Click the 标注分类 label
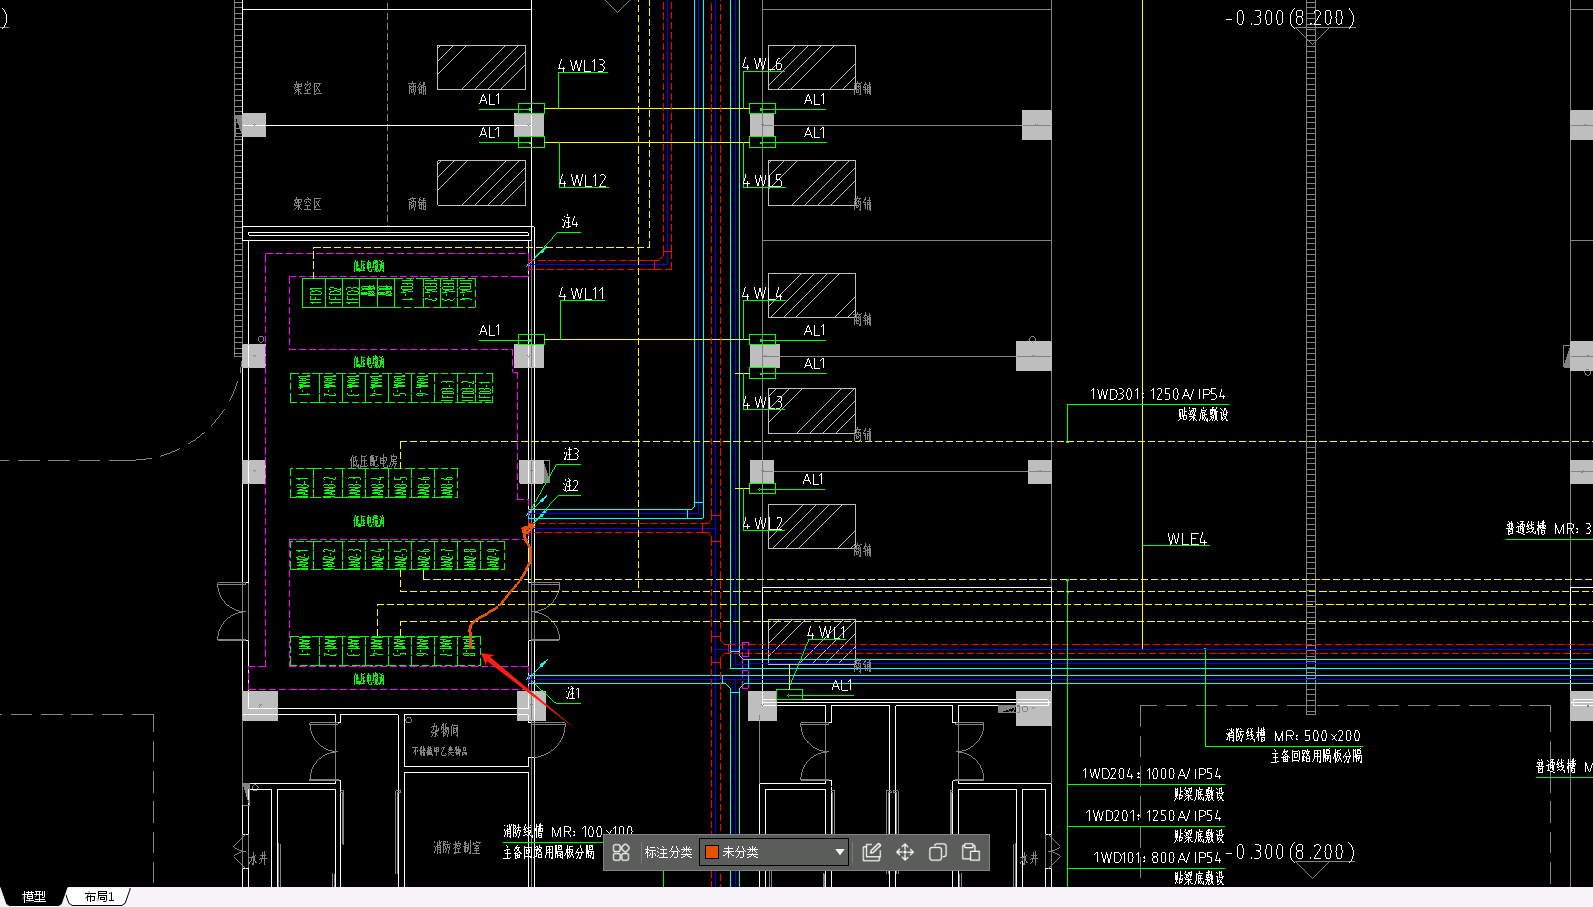 [668, 852]
